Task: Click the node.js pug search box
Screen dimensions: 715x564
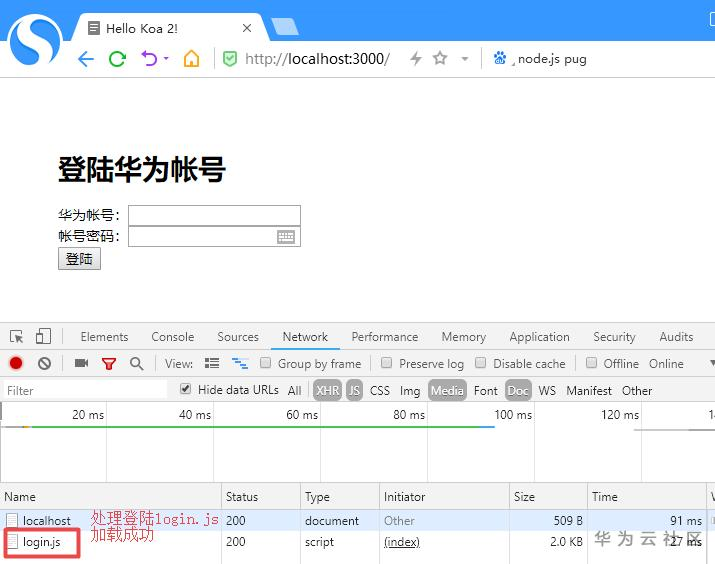Action: [552, 59]
